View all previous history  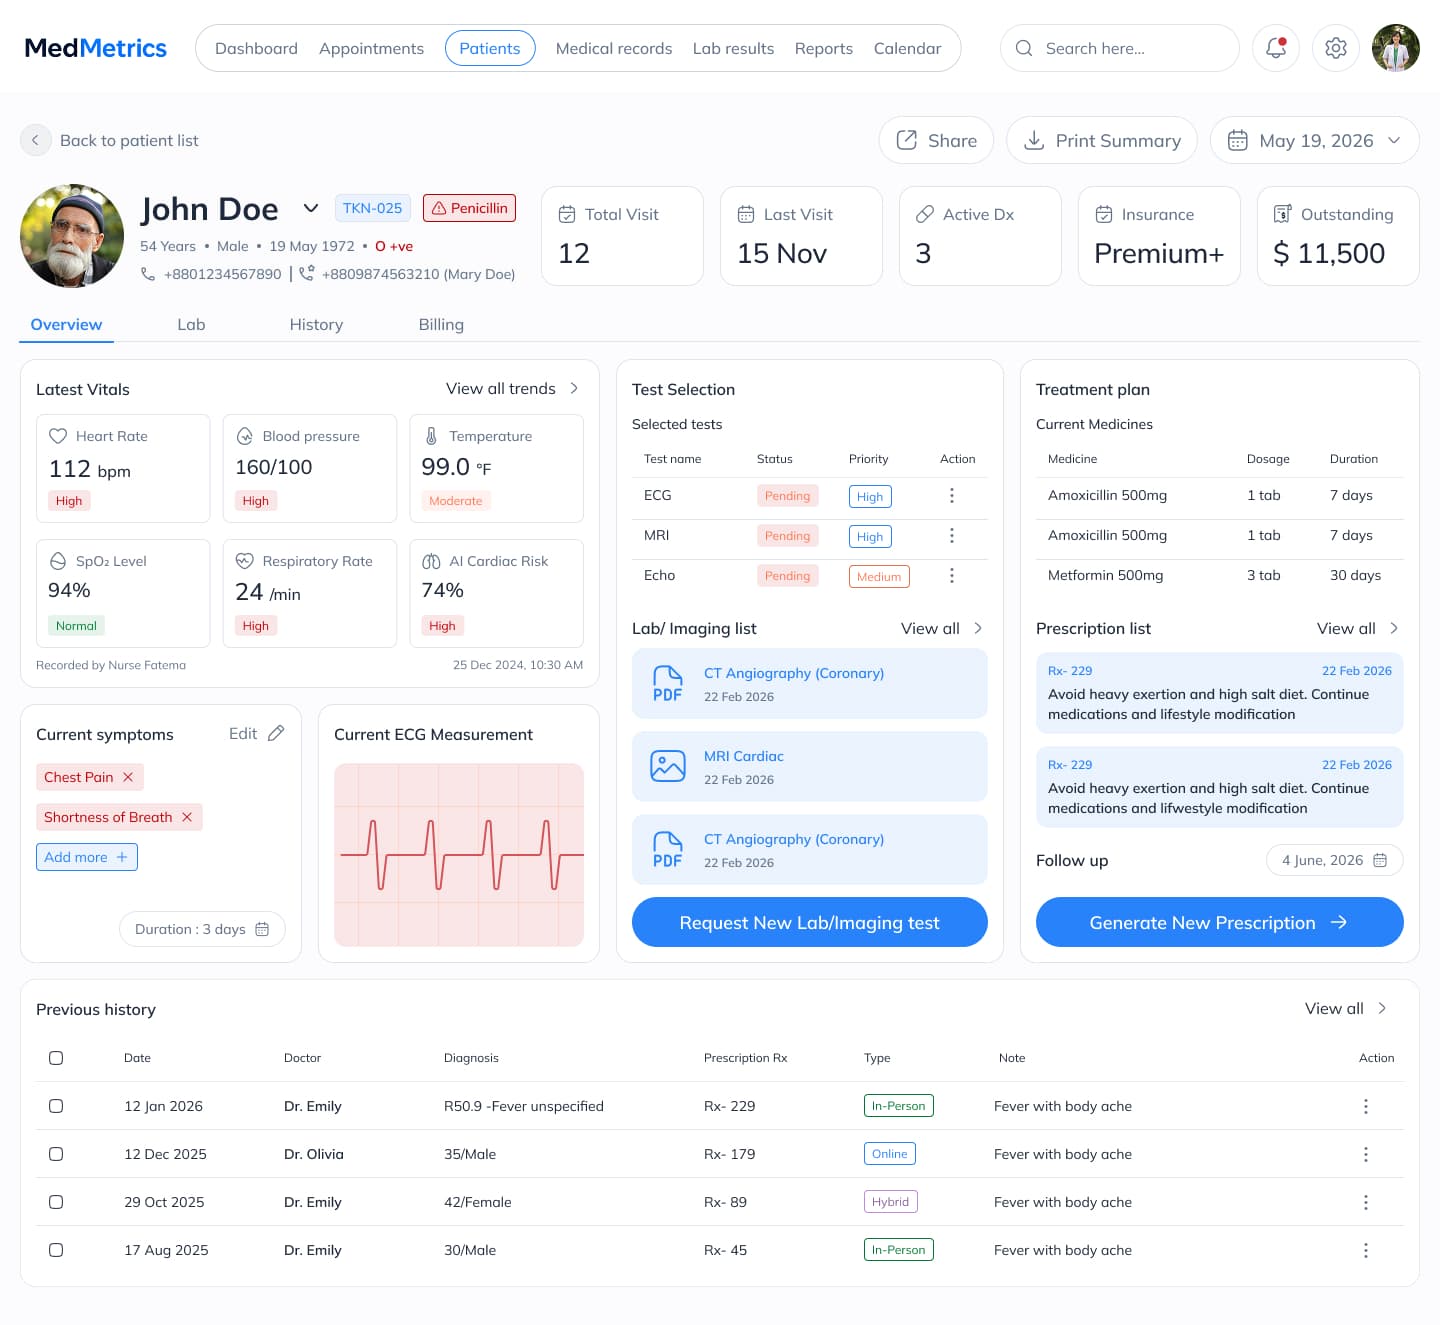[x=1346, y=1008]
